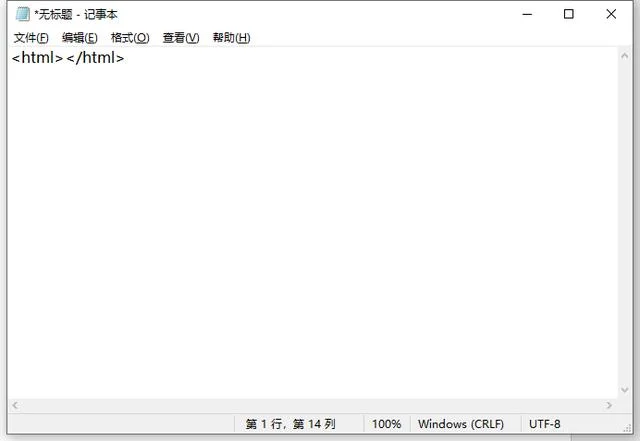Click the Windows (CRLF) line ending indicator

461,424
